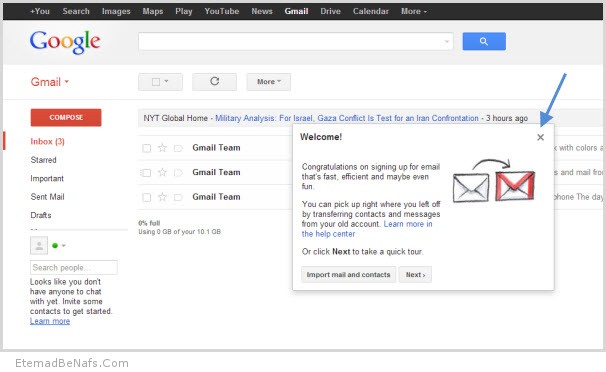Click the chat profile avatar icon
This screenshot has width=606, height=372.
coord(39,245)
